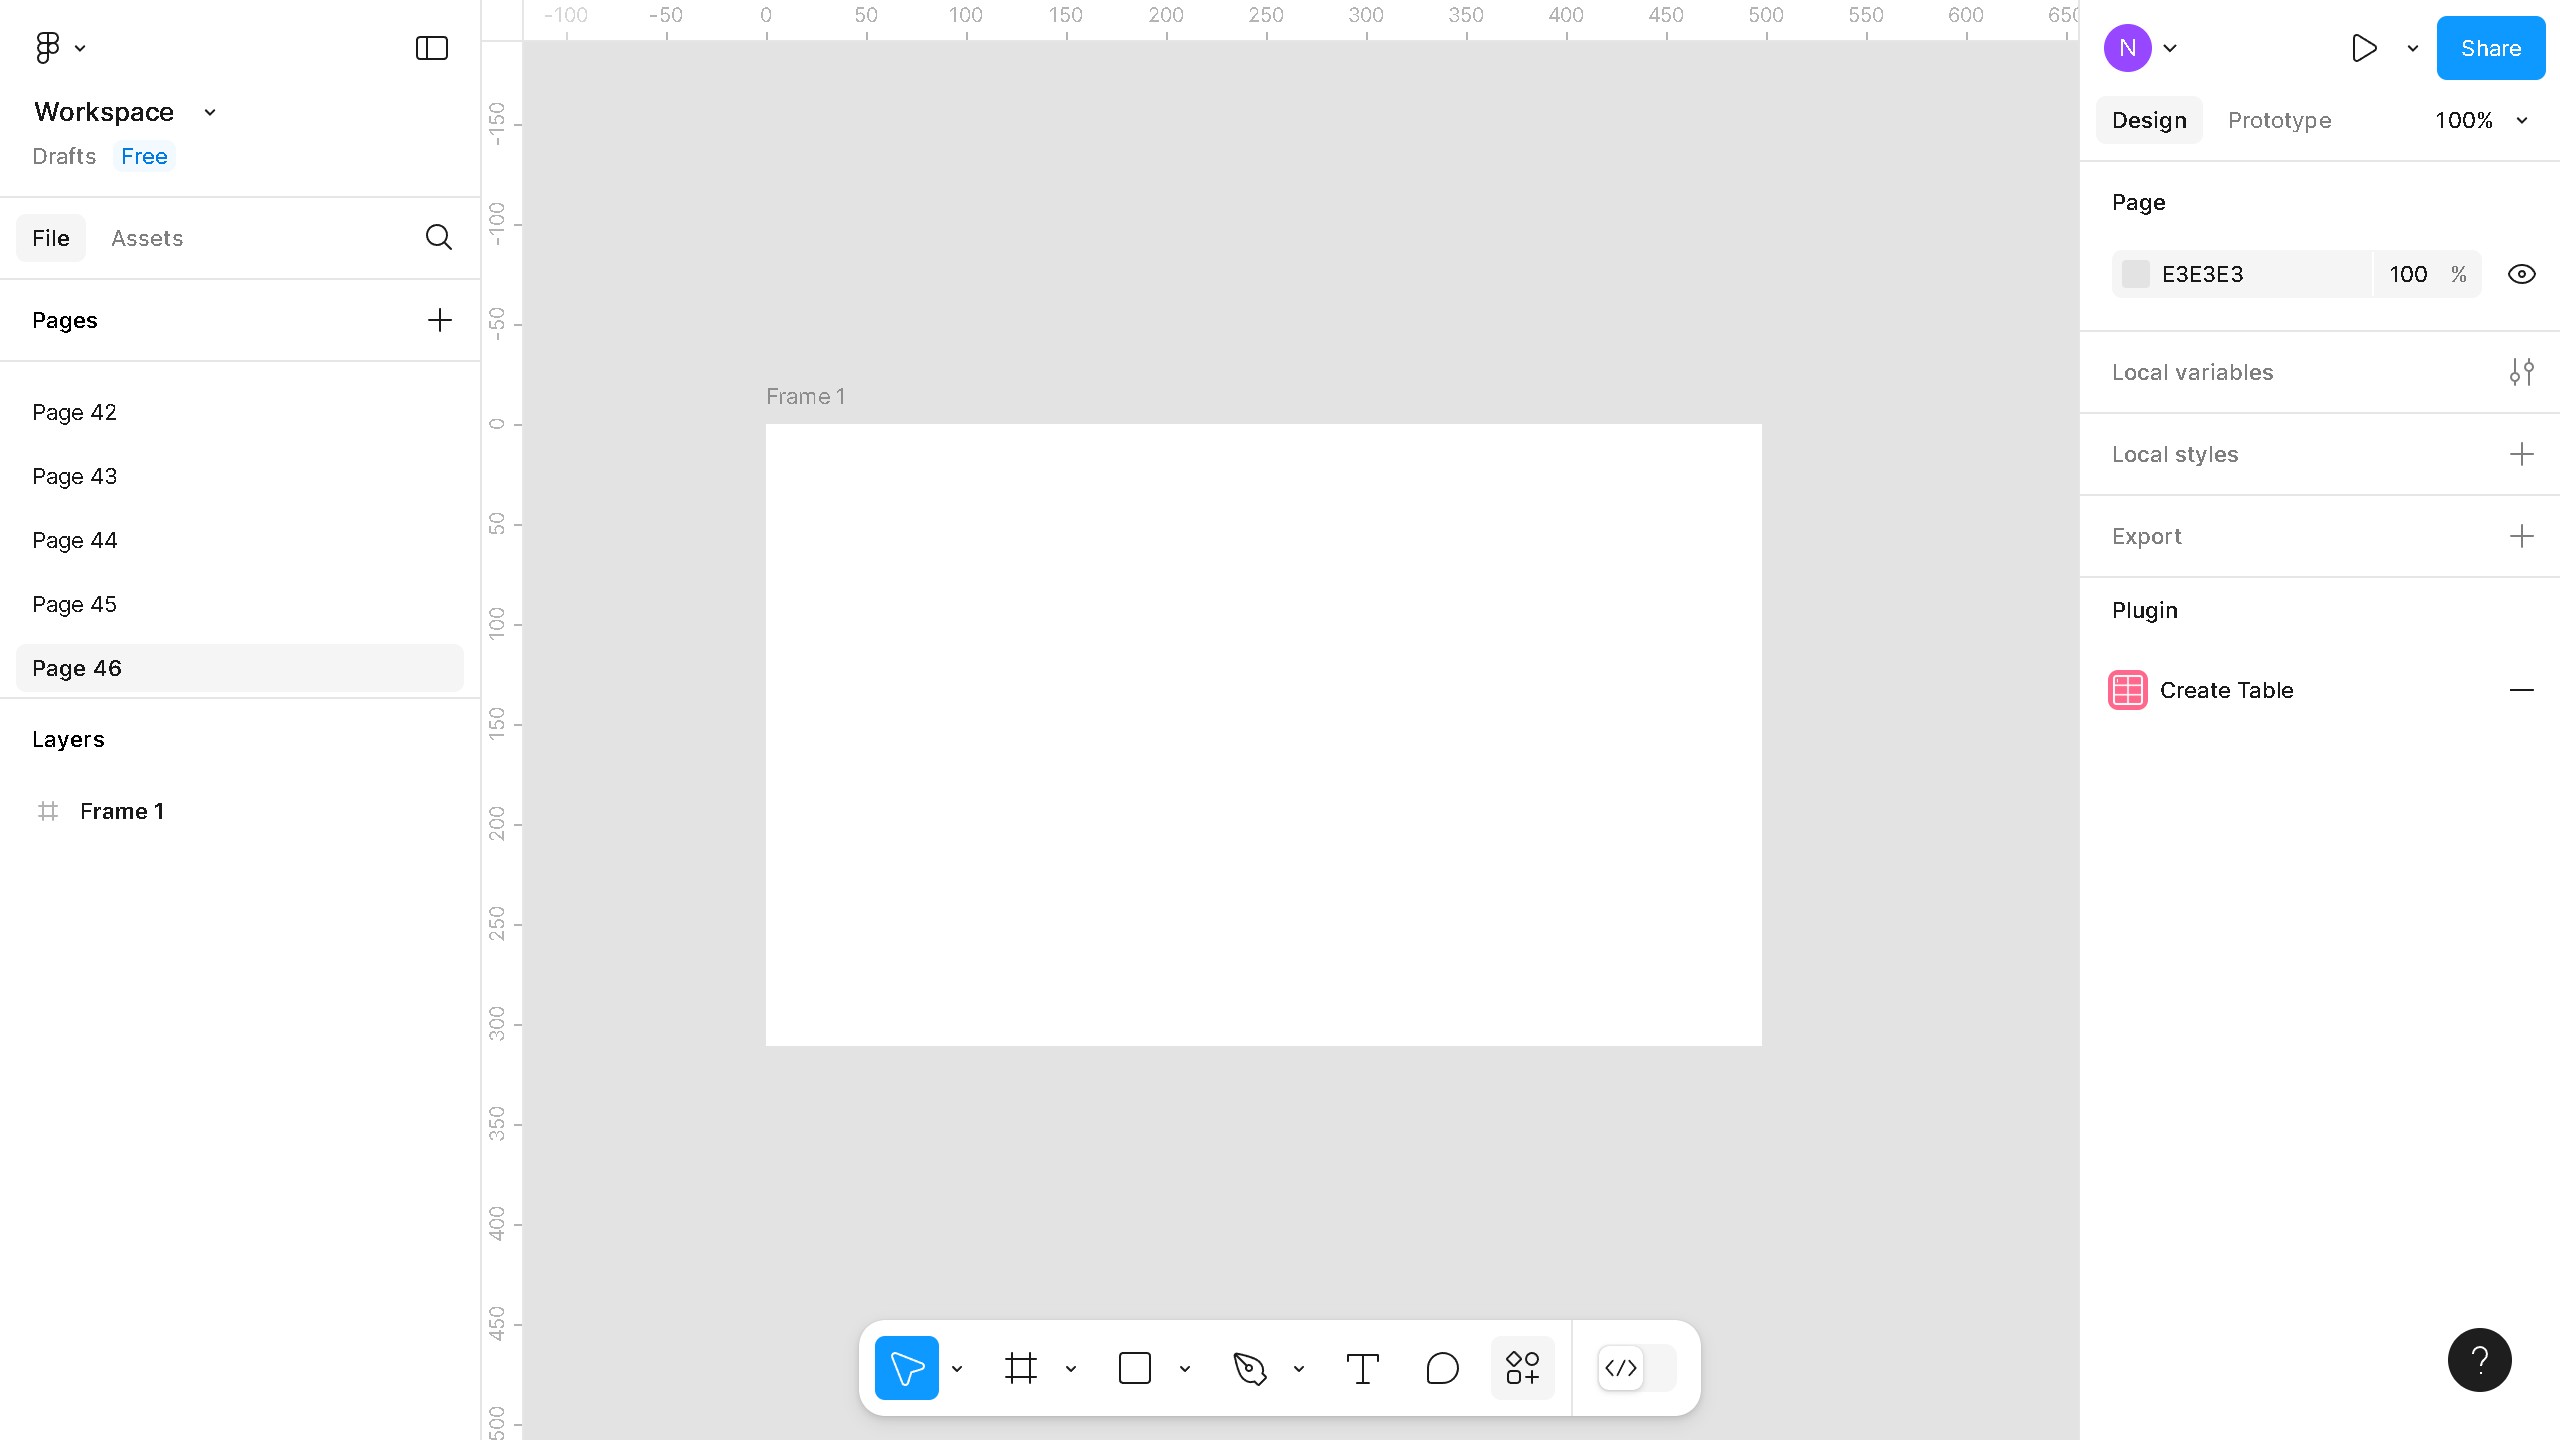Open search in the file panel
Screen dimensions: 2560x1440
[438, 237]
